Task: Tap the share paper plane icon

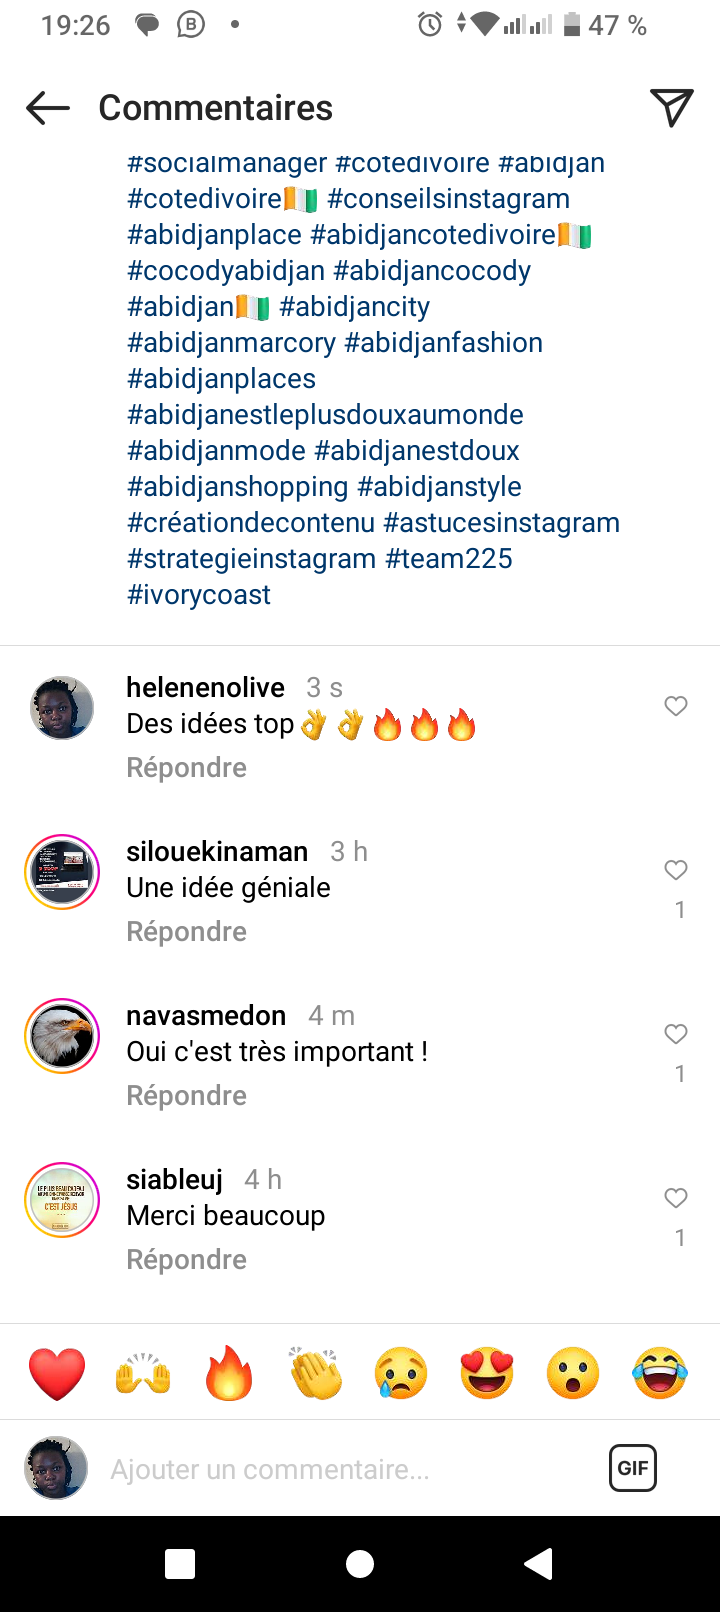Action: (671, 108)
